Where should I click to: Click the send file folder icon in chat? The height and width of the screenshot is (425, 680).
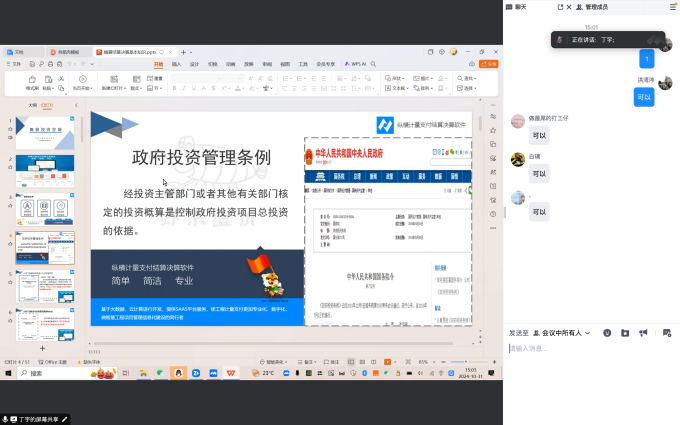tap(625, 332)
